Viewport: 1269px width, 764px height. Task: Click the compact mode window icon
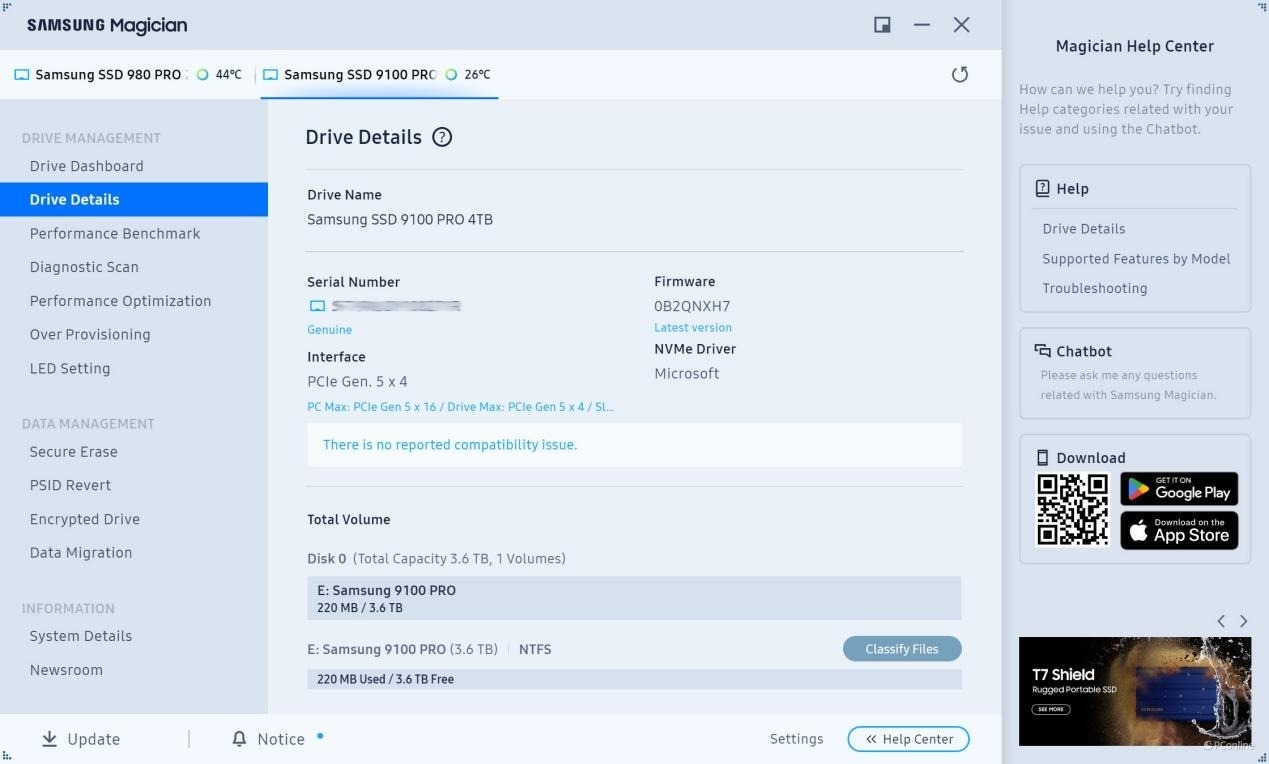(x=882, y=25)
